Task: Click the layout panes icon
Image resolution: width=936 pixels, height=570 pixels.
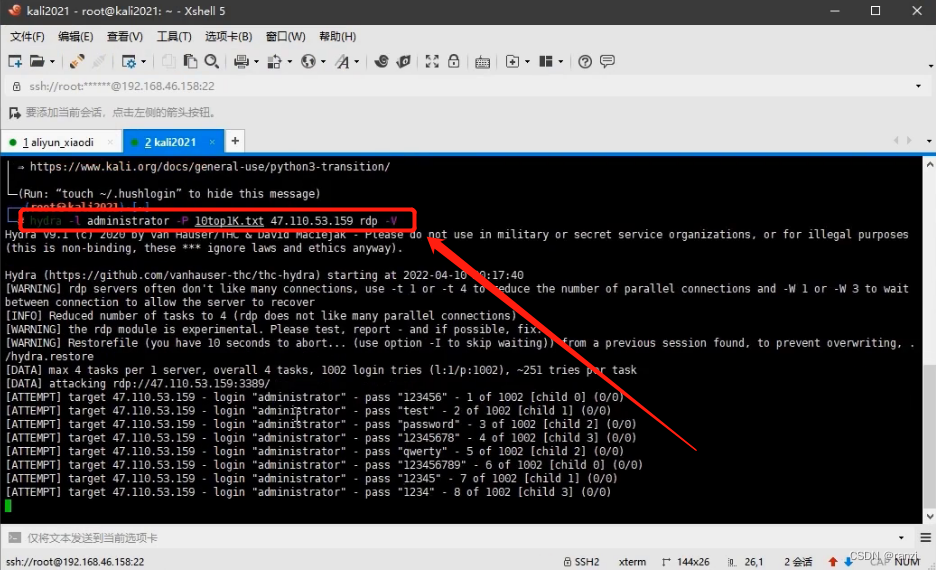Action: [x=546, y=61]
